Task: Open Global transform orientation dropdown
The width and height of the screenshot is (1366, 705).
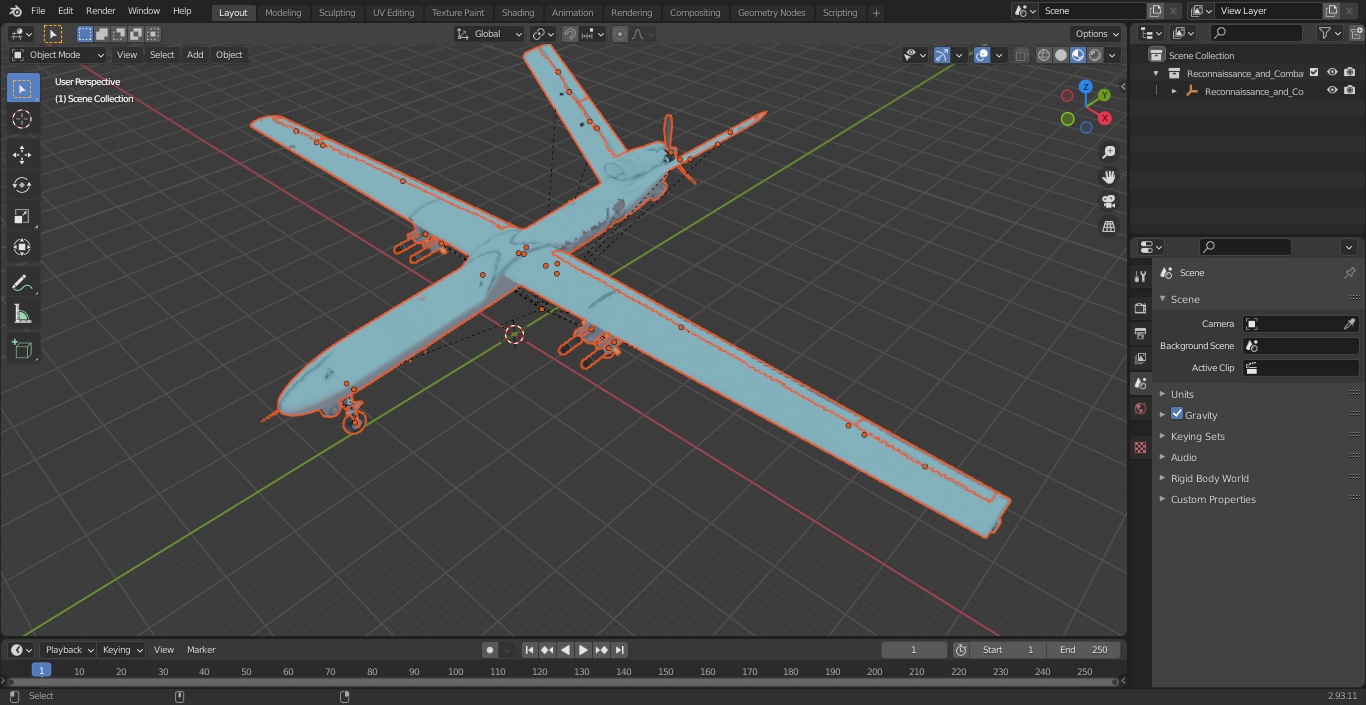Action: coord(490,34)
